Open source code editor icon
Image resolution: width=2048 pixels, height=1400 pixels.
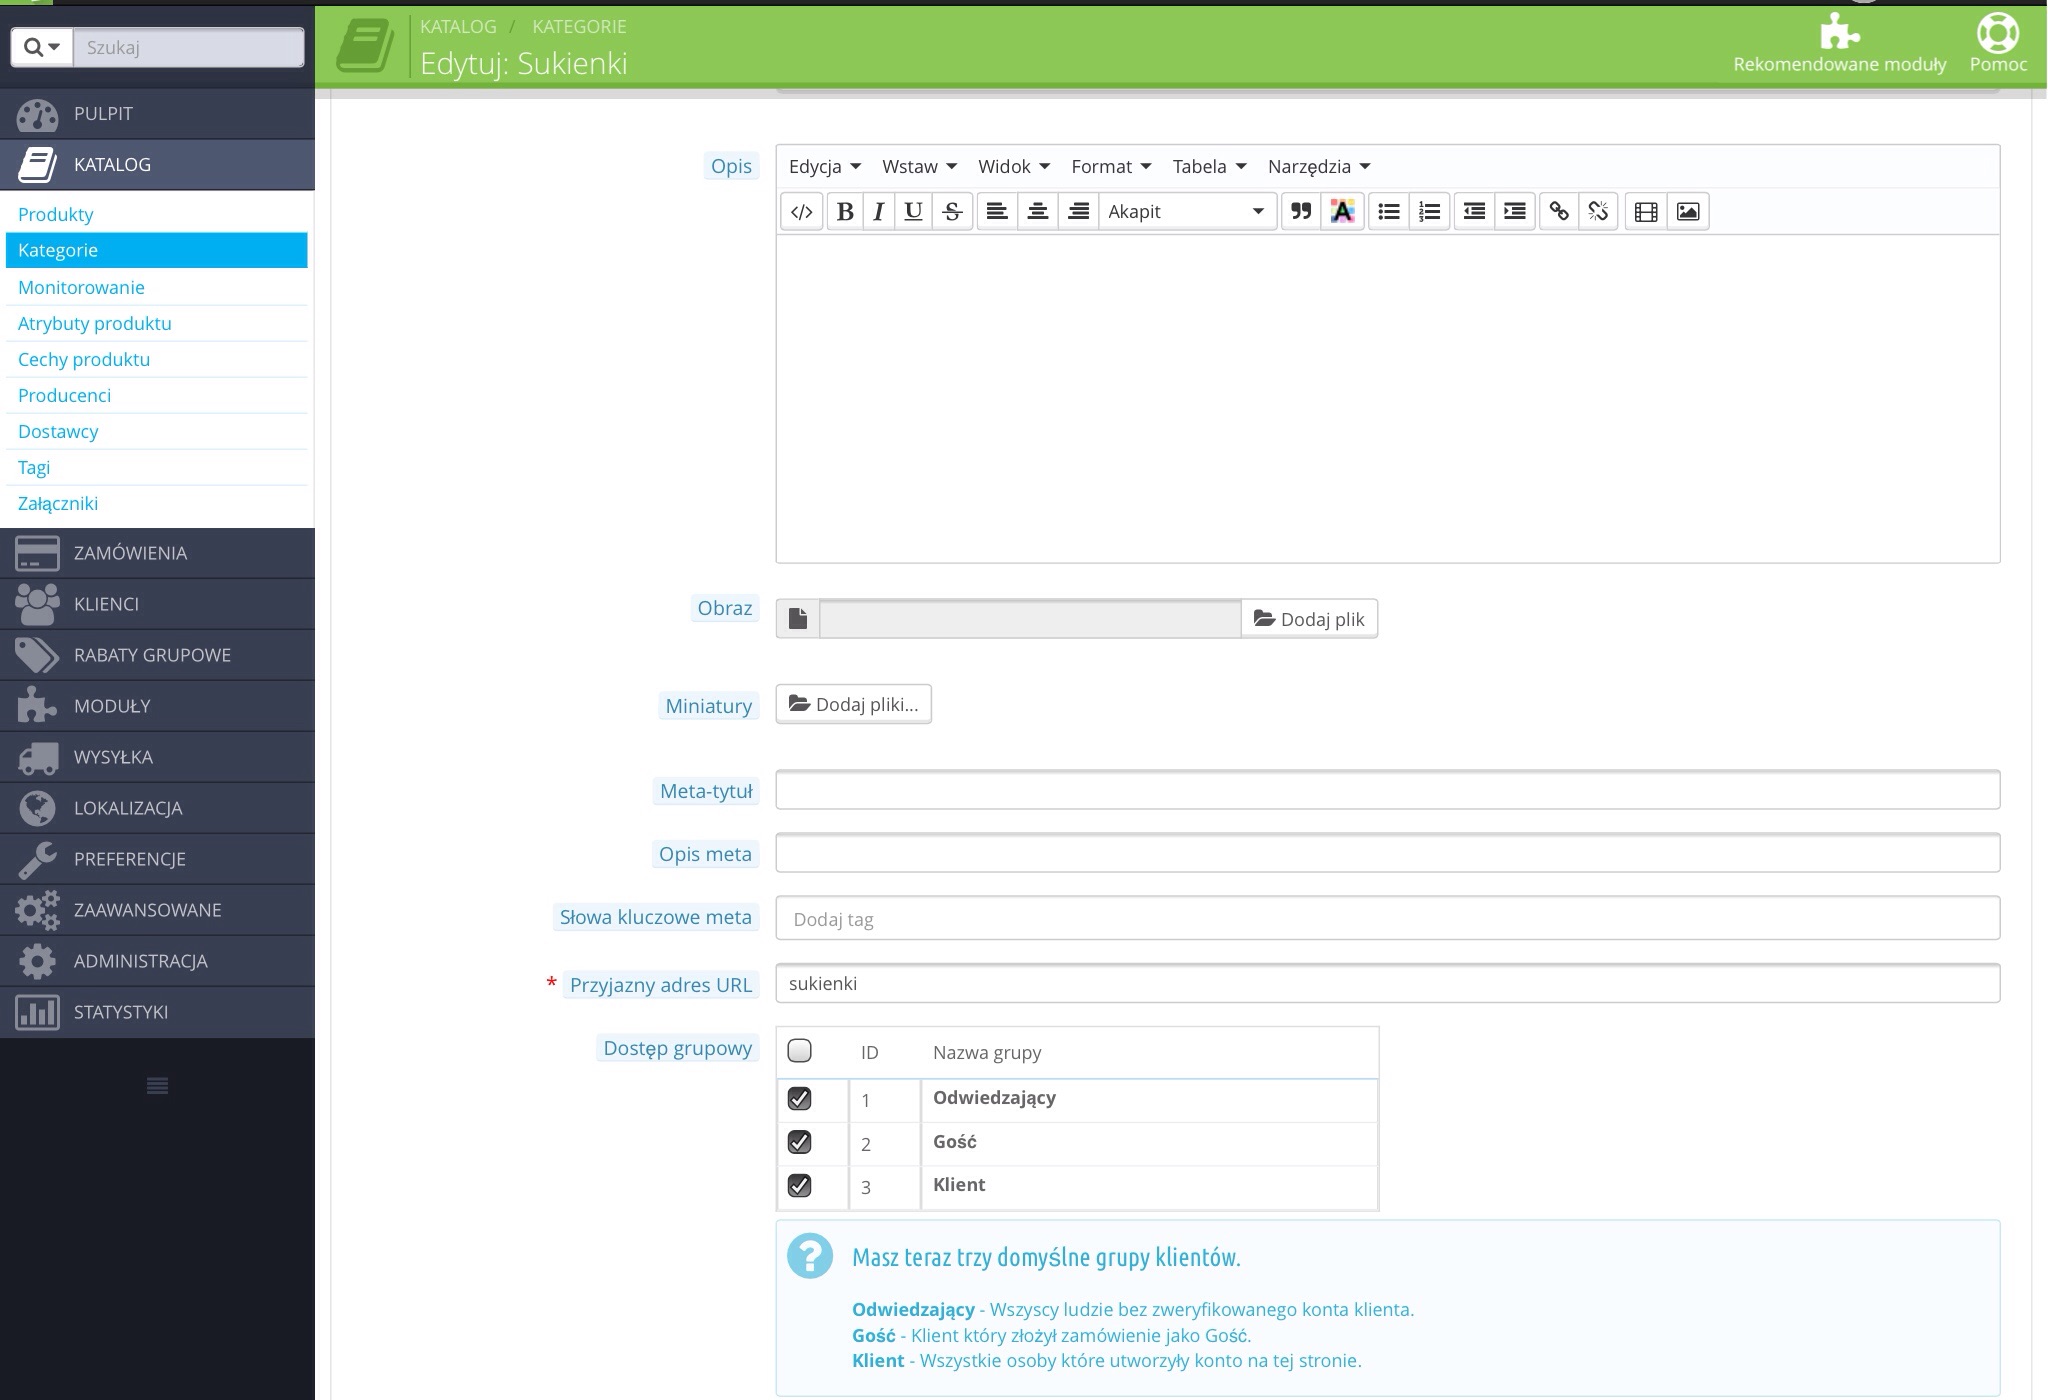click(x=801, y=211)
